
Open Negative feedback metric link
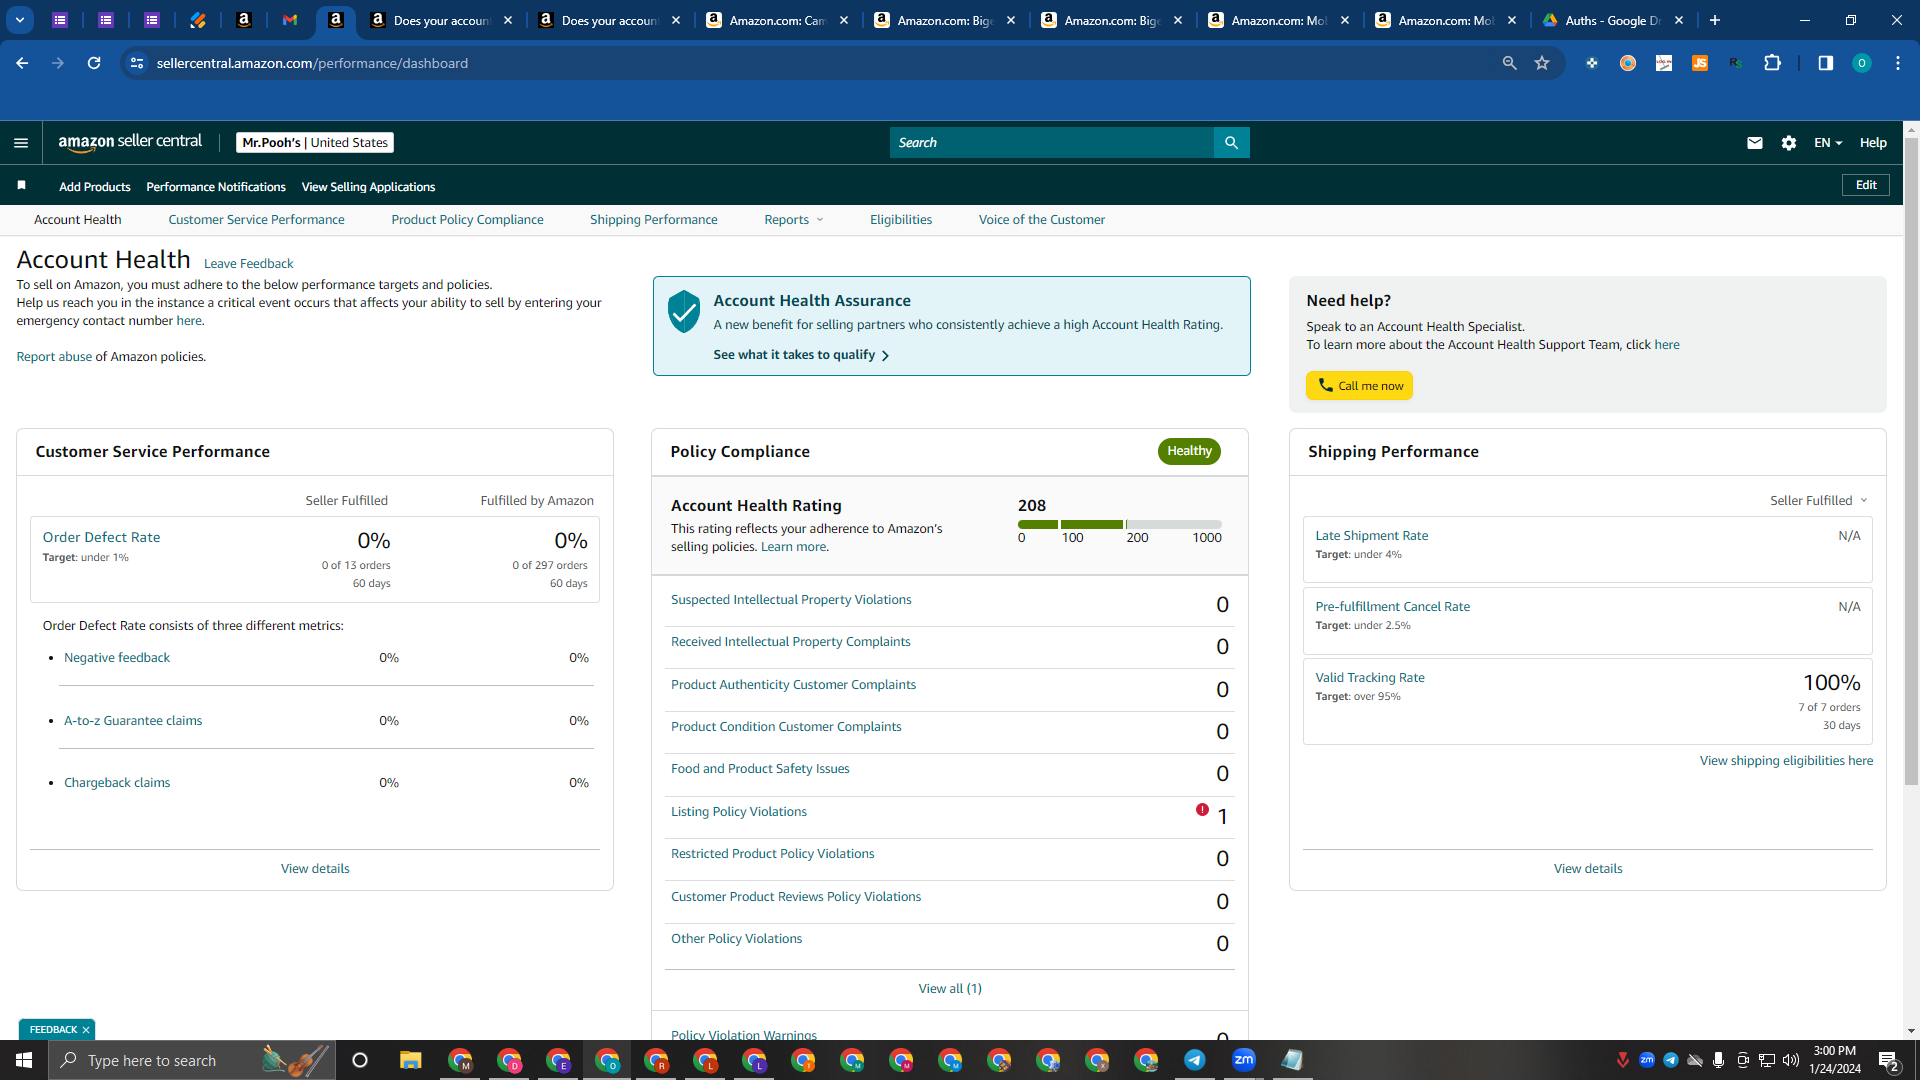pos(117,658)
